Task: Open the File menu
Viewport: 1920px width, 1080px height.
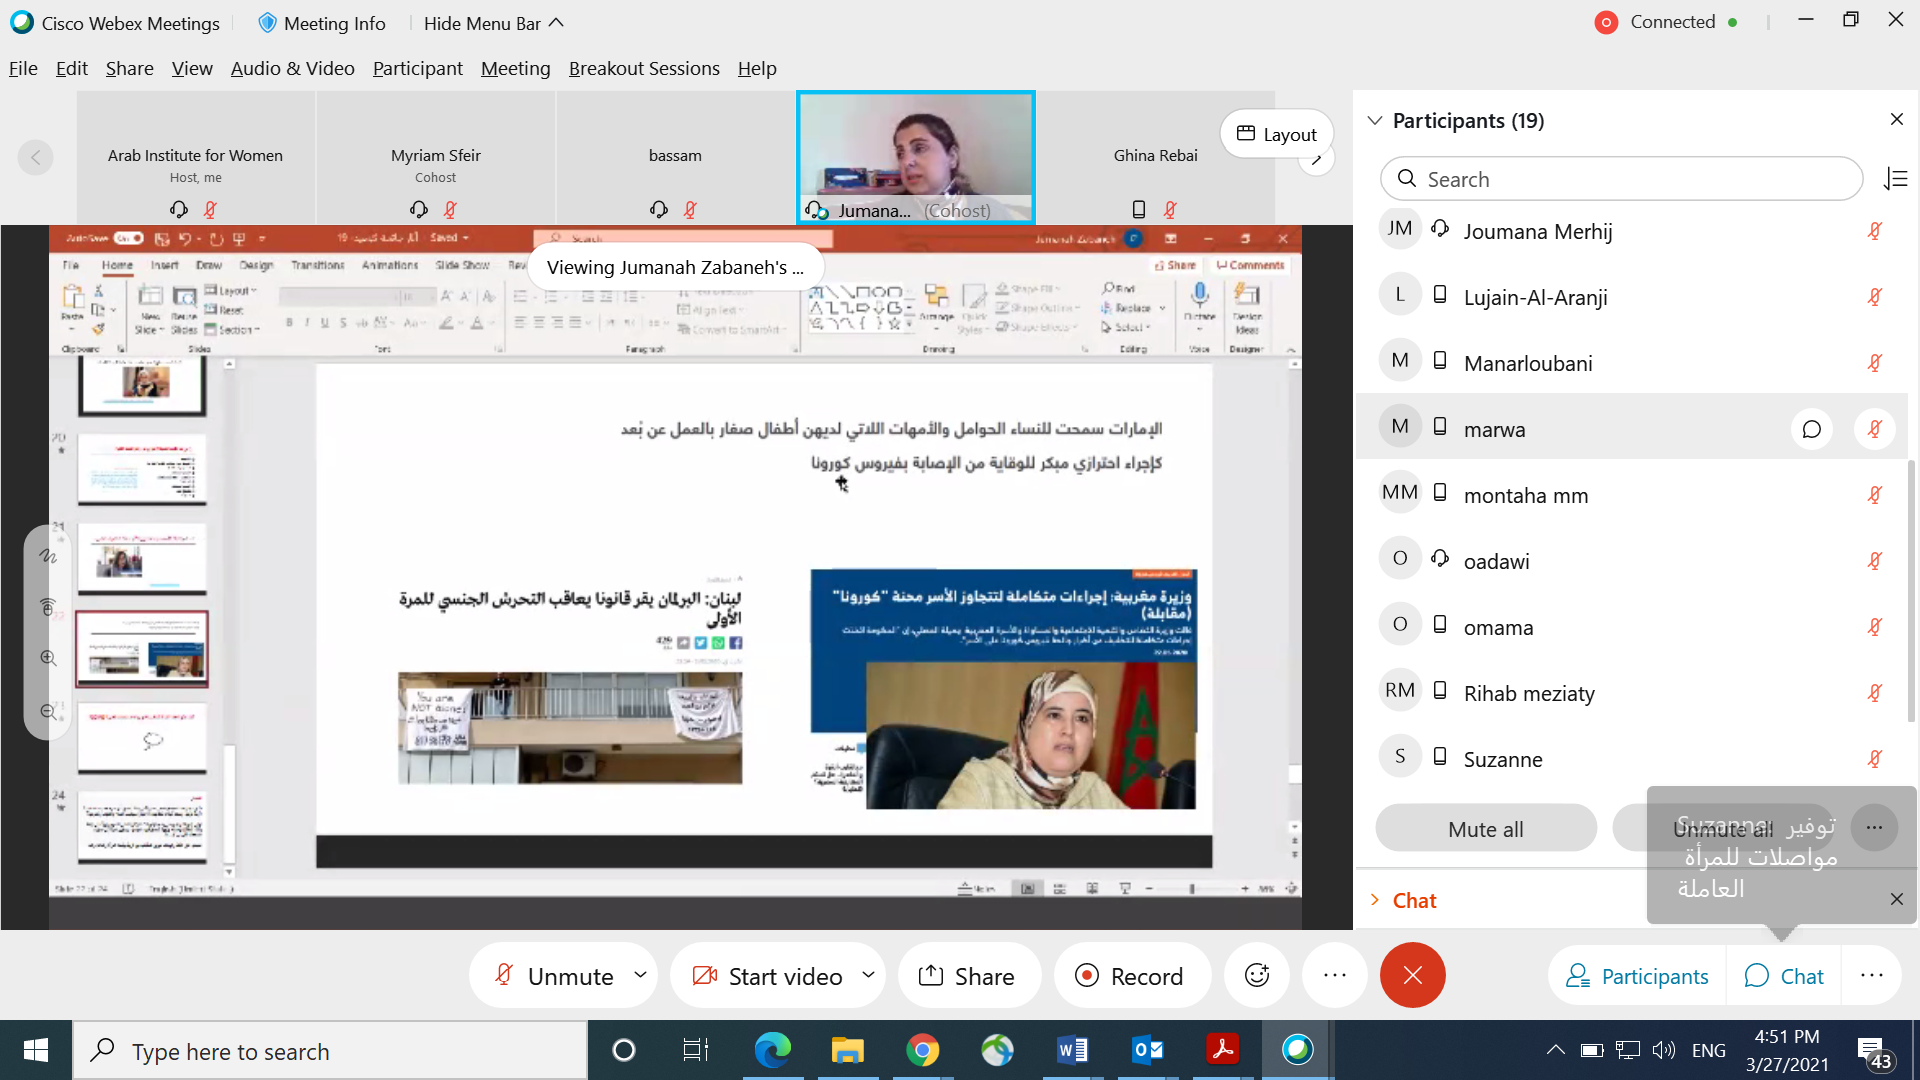Action: click(x=23, y=68)
